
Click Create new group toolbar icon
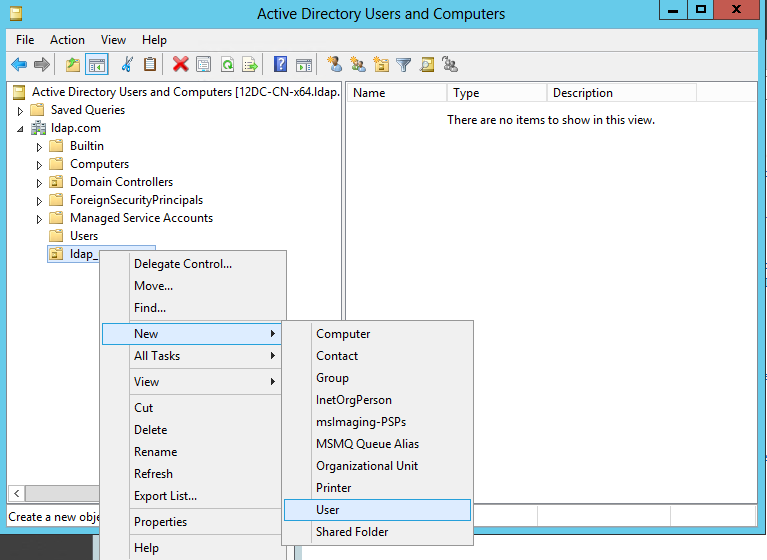(x=358, y=65)
